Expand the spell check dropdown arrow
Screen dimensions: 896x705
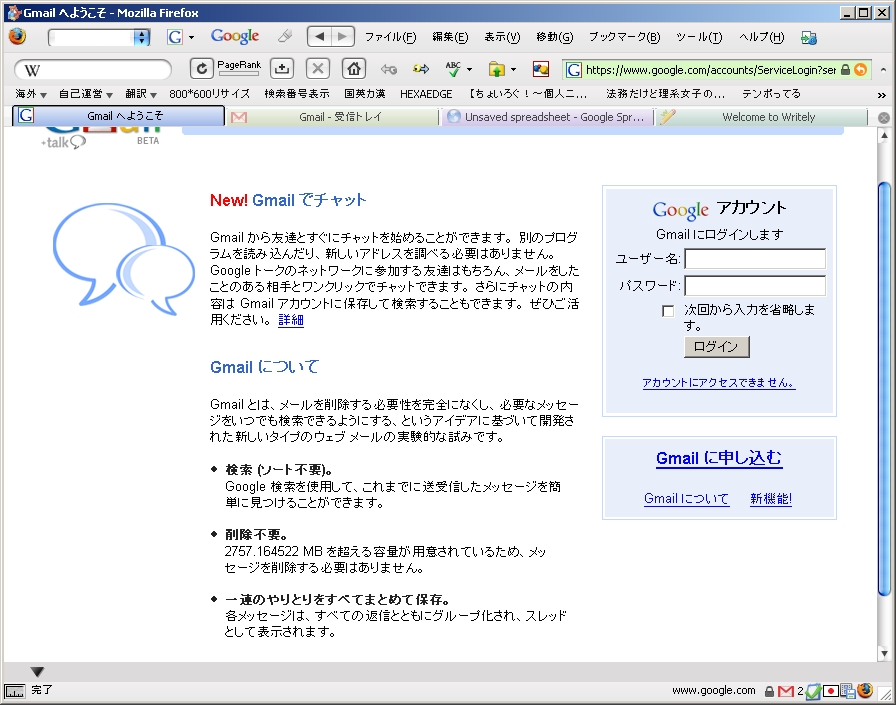pyautogui.click(x=470, y=70)
